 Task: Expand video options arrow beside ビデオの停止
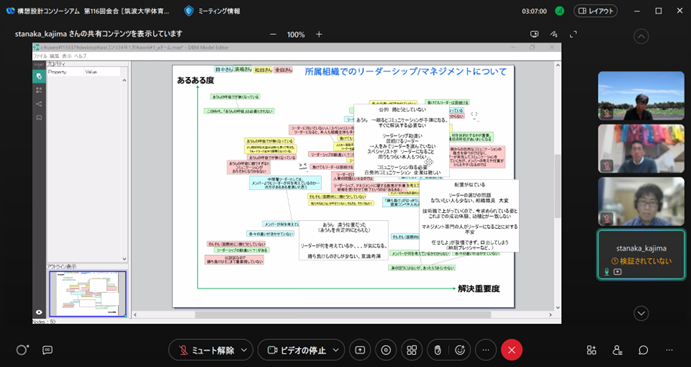pyautogui.click(x=336, y=350)
